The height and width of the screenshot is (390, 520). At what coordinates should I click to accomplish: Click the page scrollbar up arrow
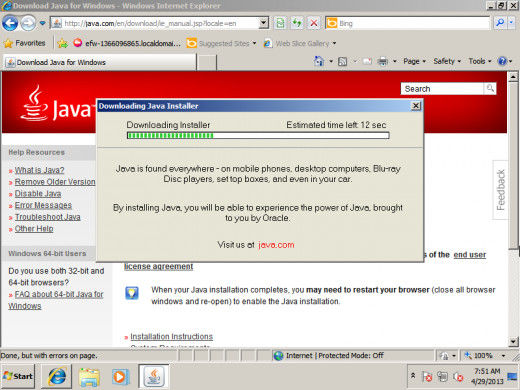coord(513,77)
